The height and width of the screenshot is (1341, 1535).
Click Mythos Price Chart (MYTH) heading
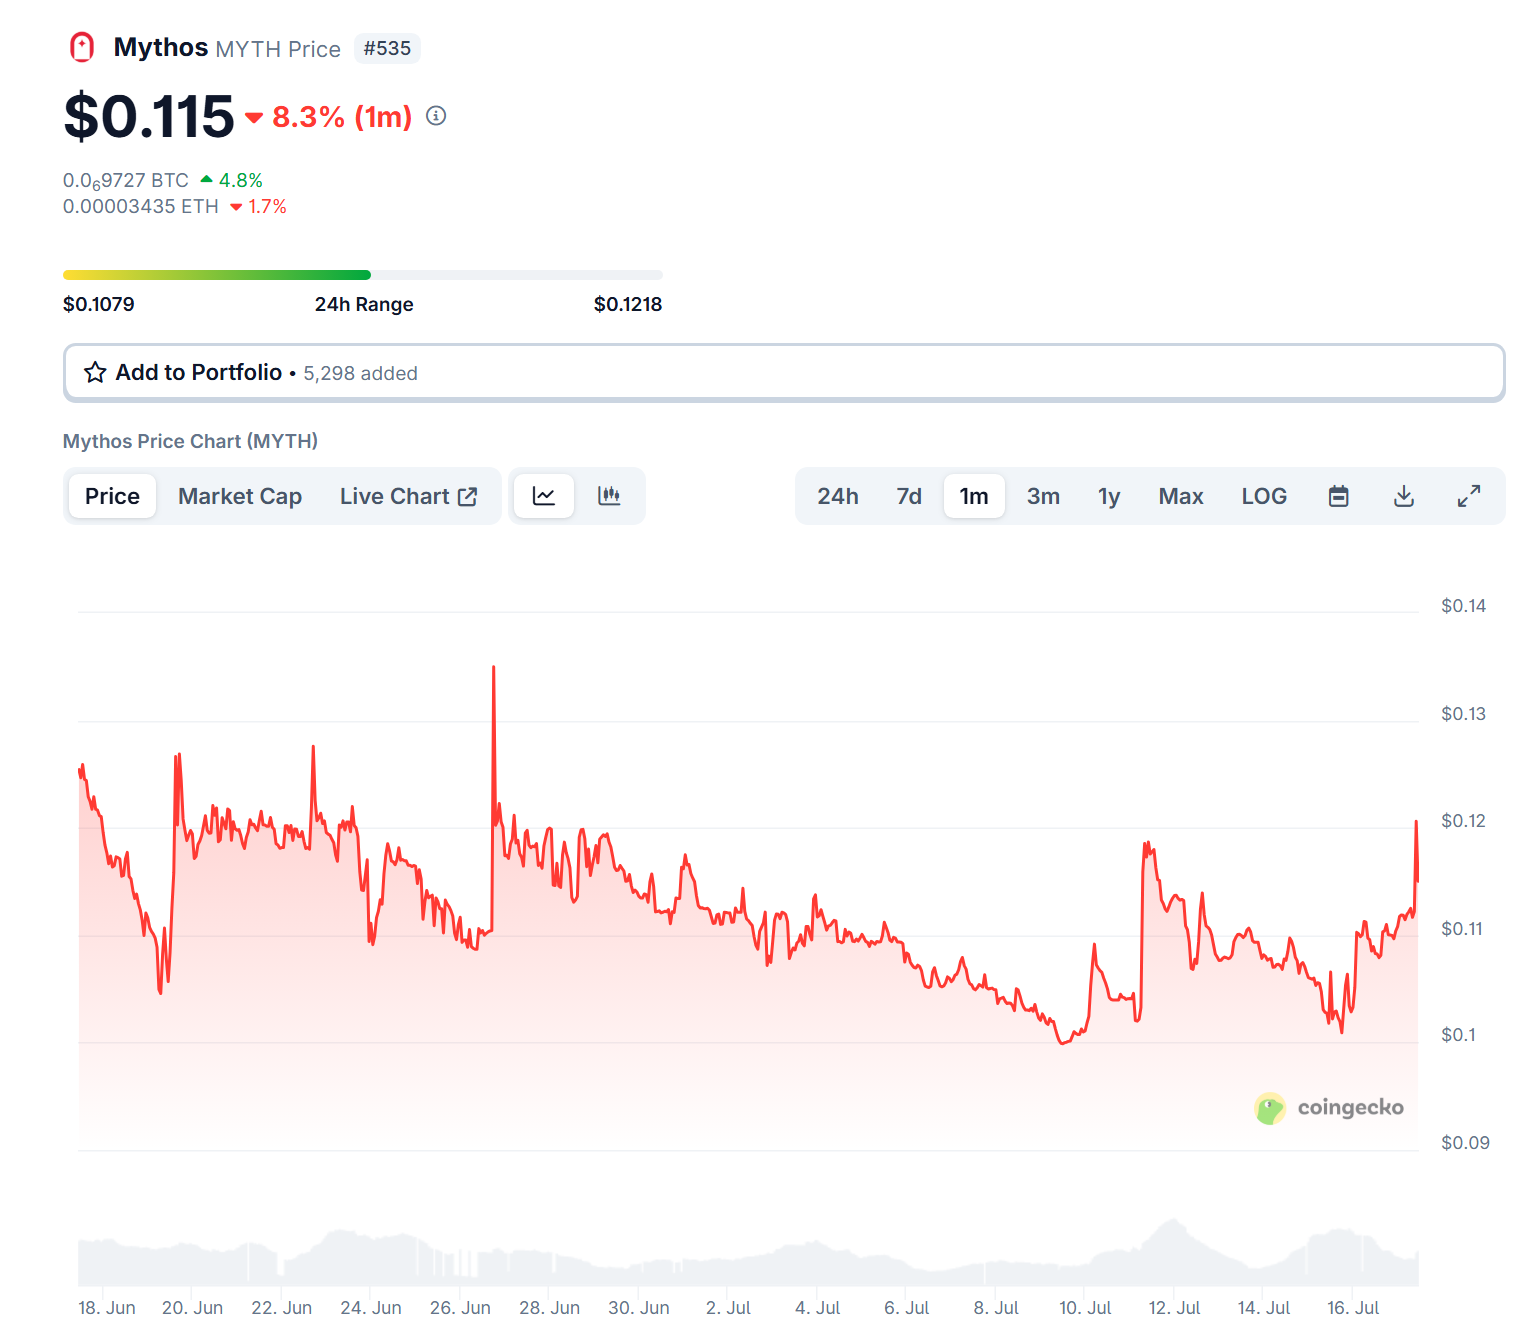190,441
